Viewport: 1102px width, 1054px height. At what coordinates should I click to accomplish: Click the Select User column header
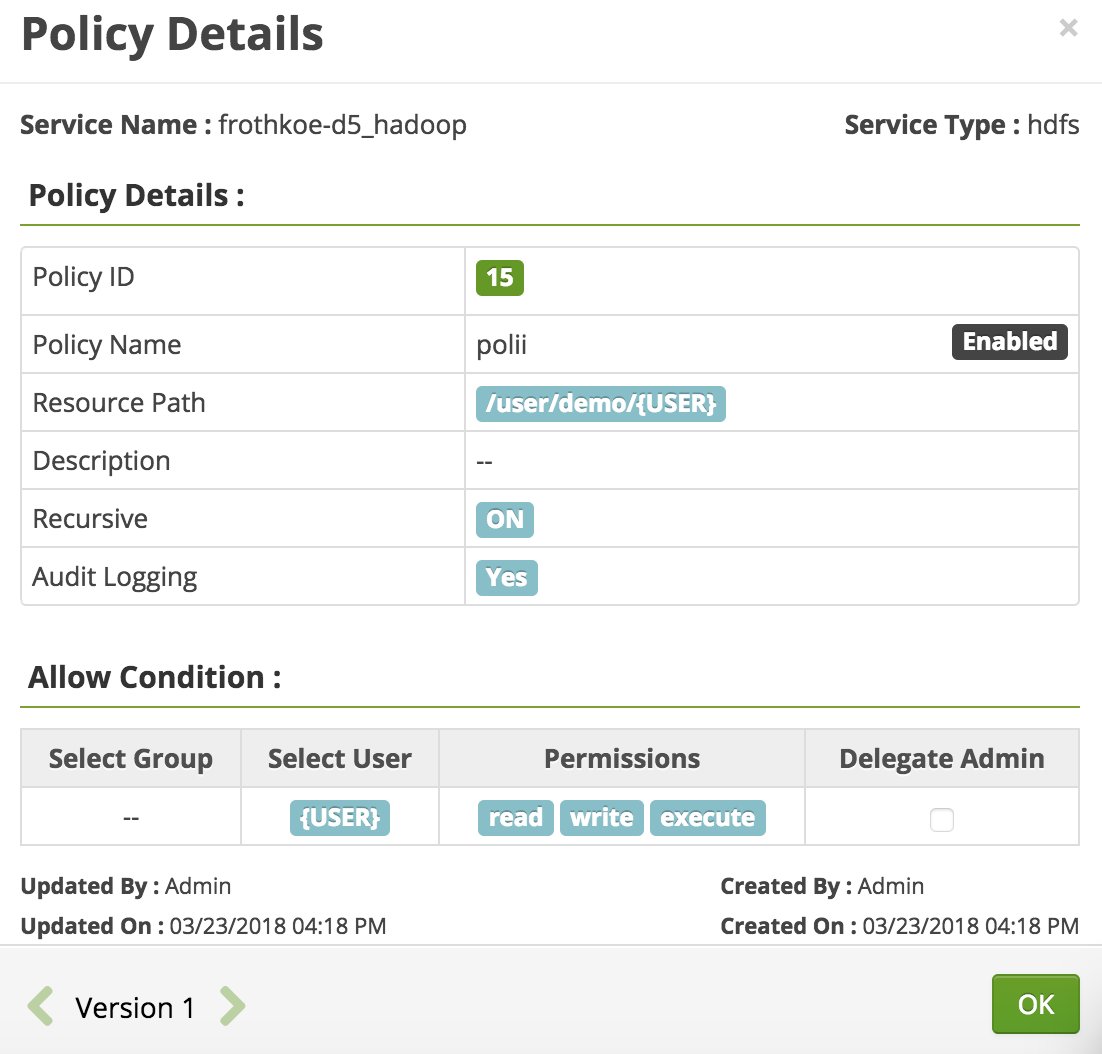click(x=340, y=759)
